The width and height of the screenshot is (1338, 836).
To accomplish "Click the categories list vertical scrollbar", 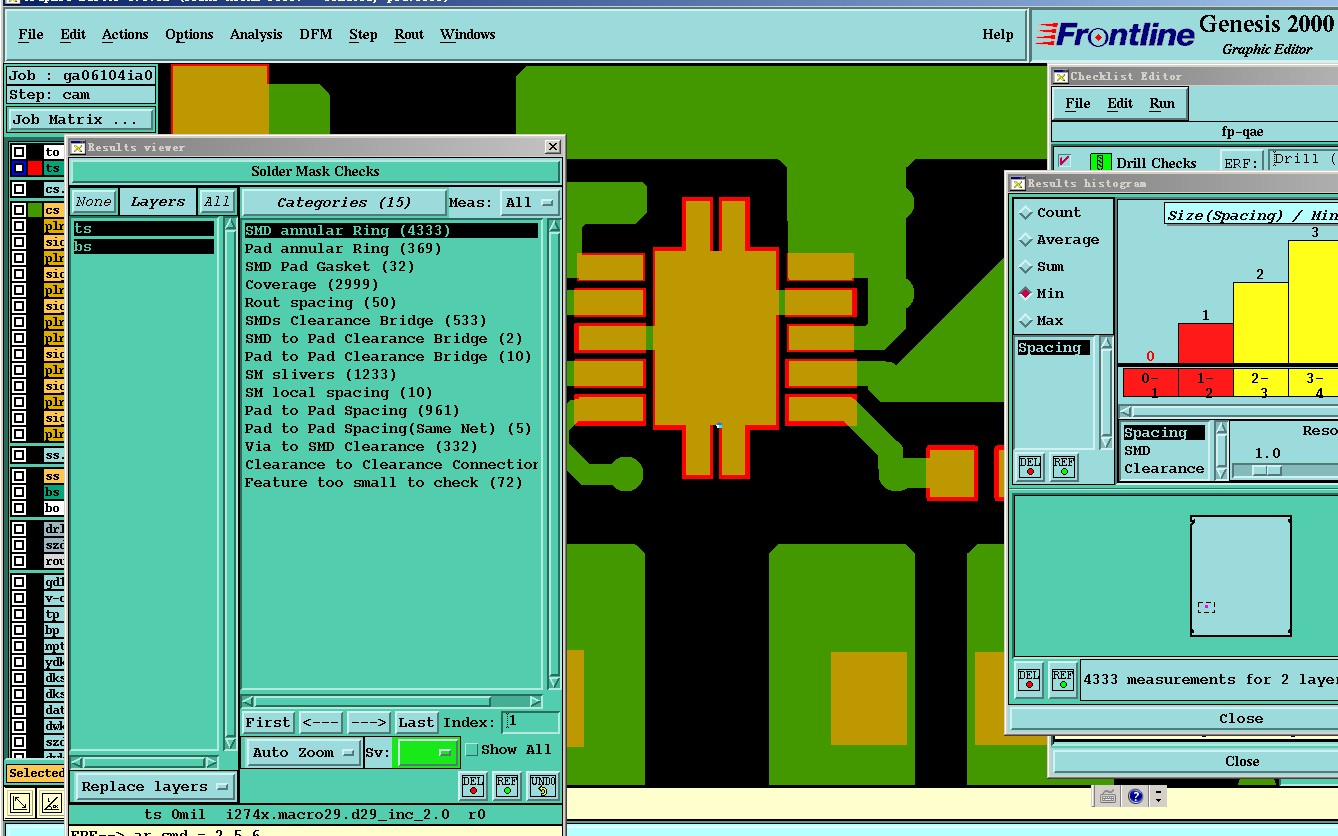I will pyautogui.click(x=555, y=454).
